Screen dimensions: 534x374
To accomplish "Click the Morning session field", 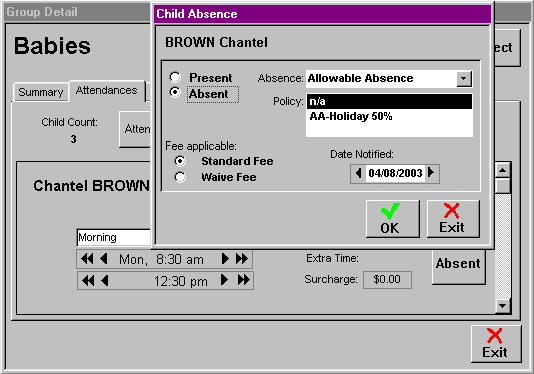I will click(x=113, y=237).
